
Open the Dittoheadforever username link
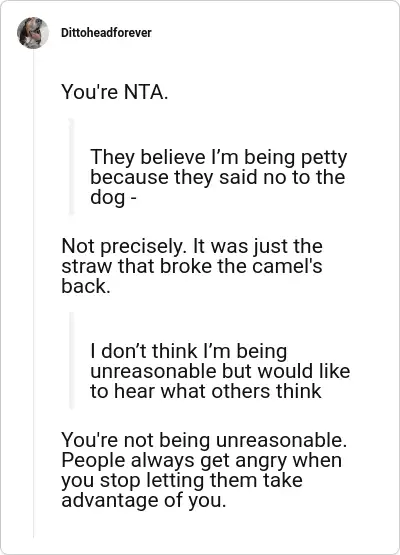tap(106, 33)
